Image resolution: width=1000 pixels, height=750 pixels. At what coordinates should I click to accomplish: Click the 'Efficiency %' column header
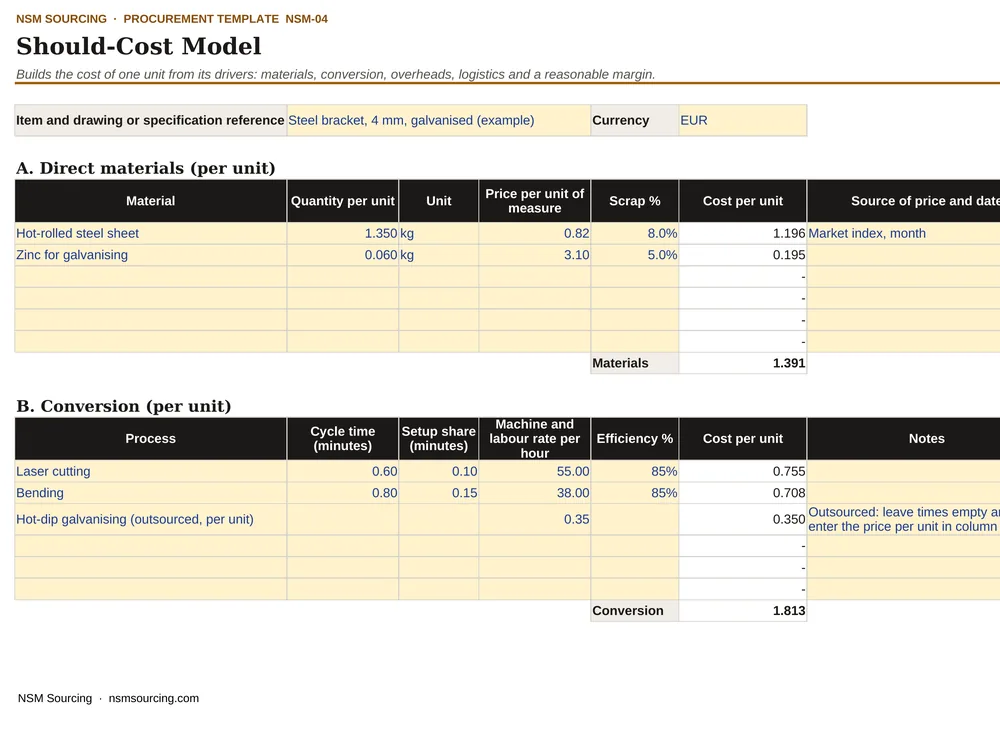(635, 439)
